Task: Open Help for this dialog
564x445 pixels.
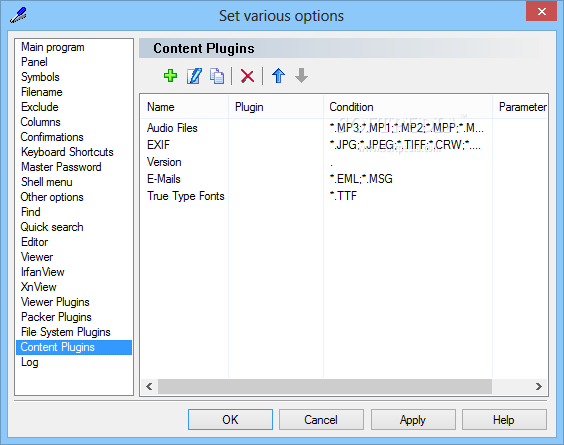Action: tap(504, 419)
